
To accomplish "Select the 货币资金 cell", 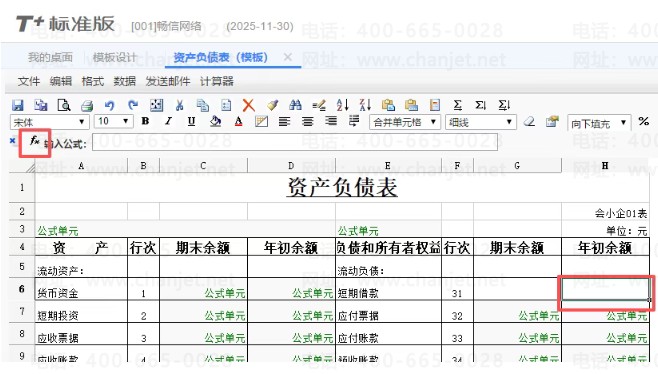I will (x=81, y=289).
